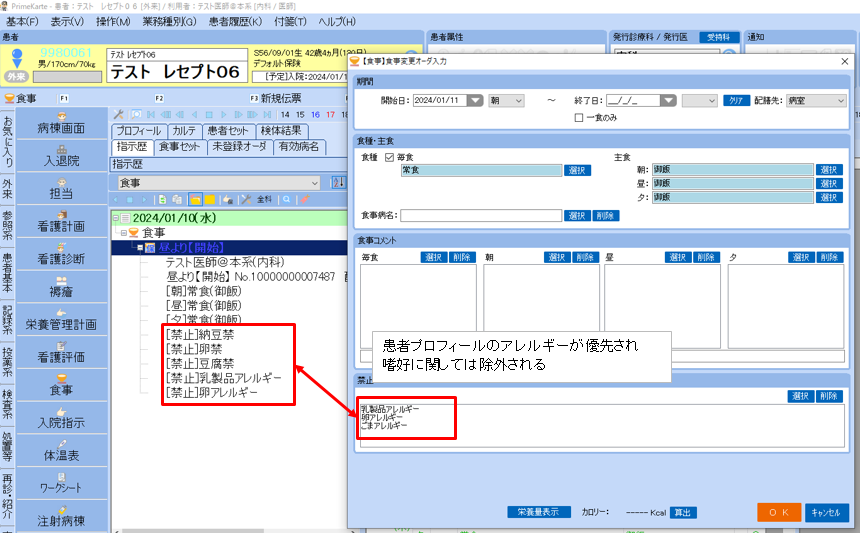Open 看護評価 nursing evaluation

pyautogui.click(x=61, y=352)
